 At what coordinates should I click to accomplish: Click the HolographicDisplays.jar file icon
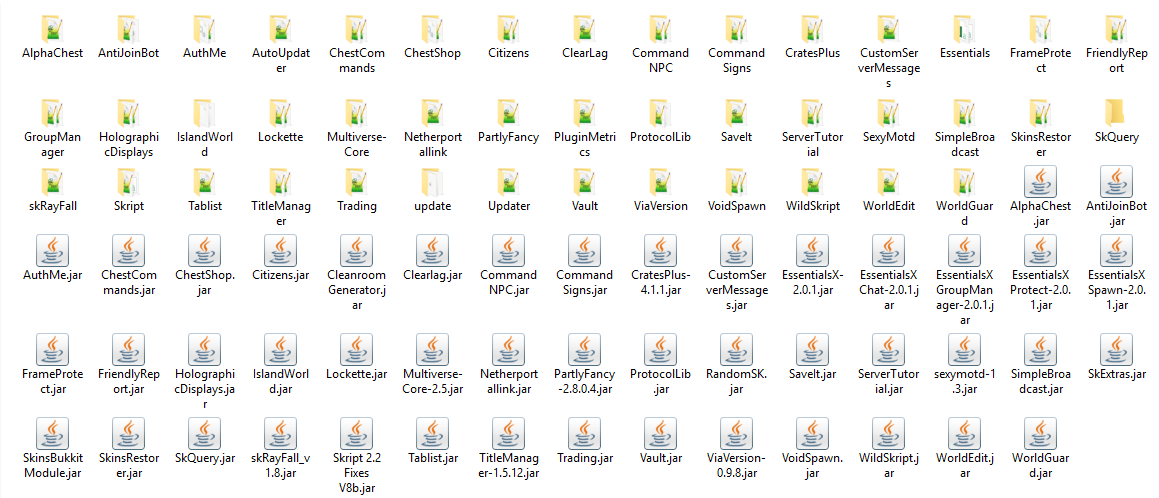click(205, 349)
